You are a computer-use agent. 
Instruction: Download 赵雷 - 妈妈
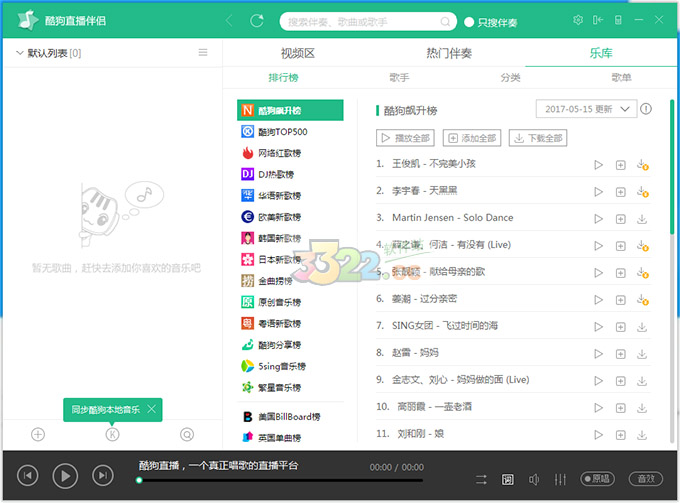click(x=642, y=354)
